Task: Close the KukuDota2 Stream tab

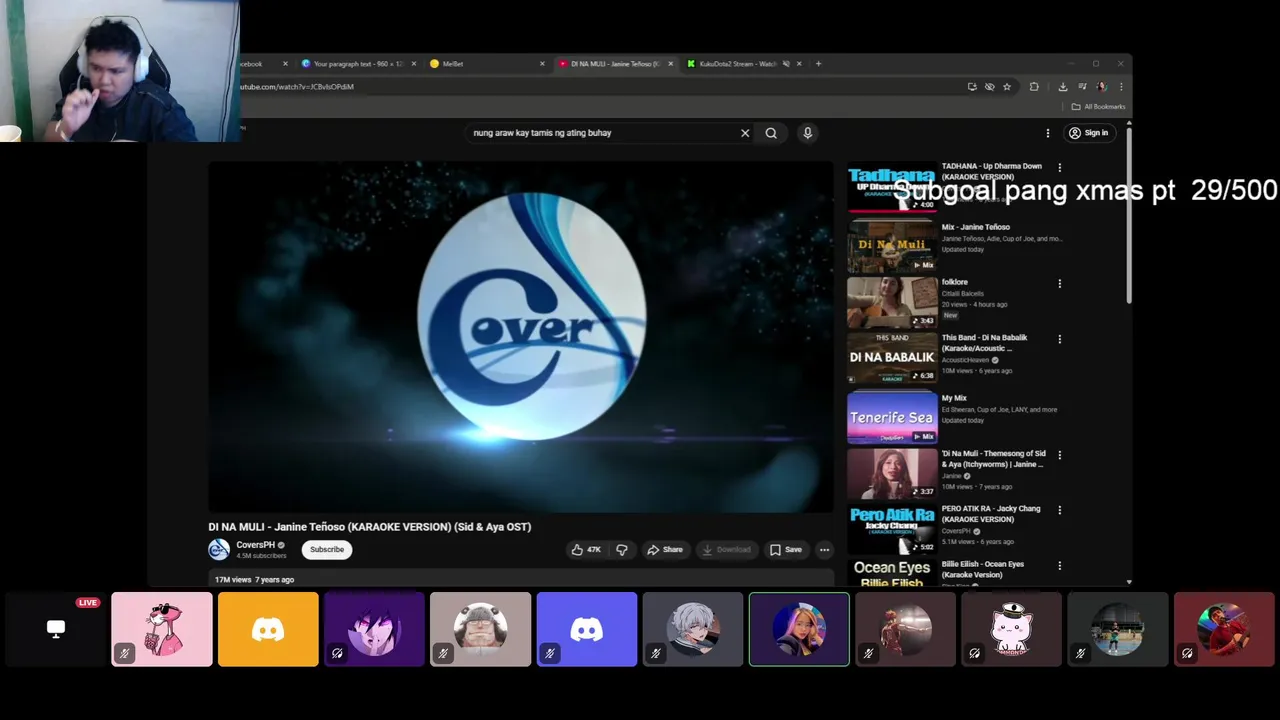Action: tap(800, 64)
